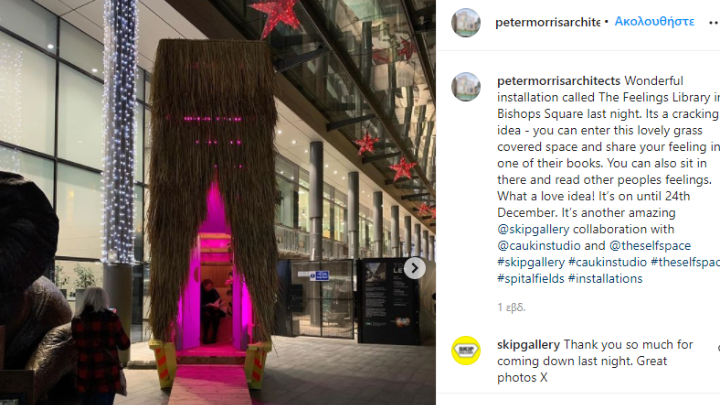Screen dimensions: 720x405
Task: Open the #skipgallery hashtag
Action: click(x=531, y=262)
